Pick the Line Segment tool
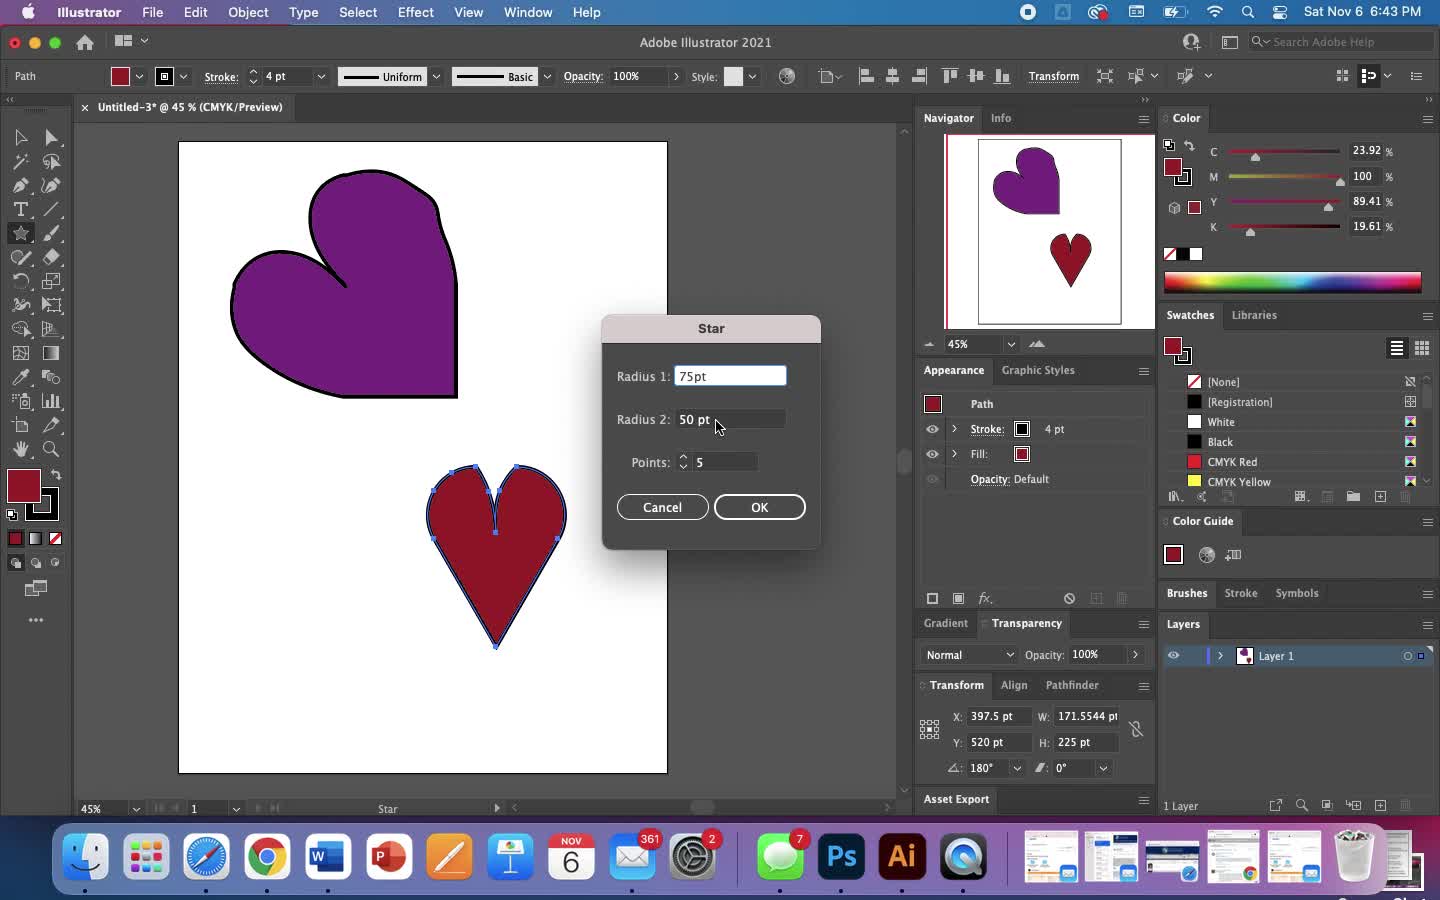 click(x=51, y=209)
